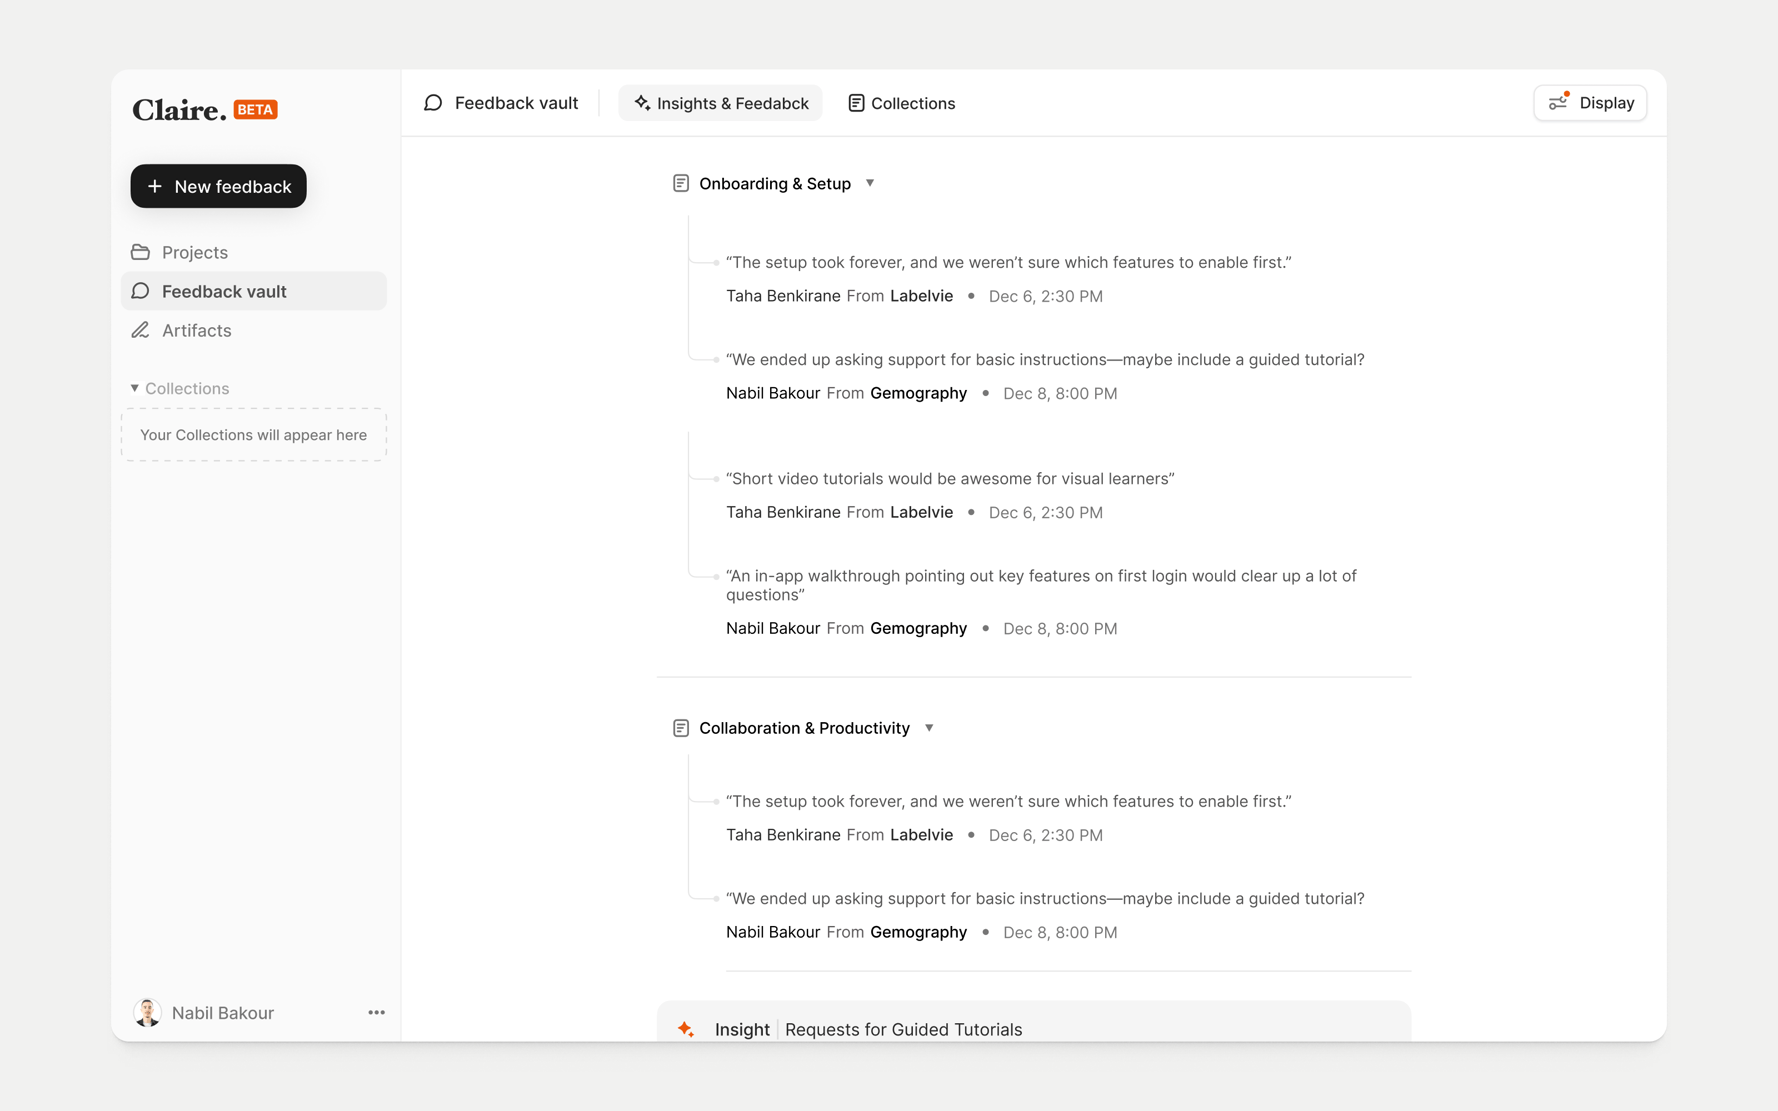Open Artifacts in the sidebar
Viewport: 1778px width, 1111px height.
pyautogui.click(x=254, y=330)
